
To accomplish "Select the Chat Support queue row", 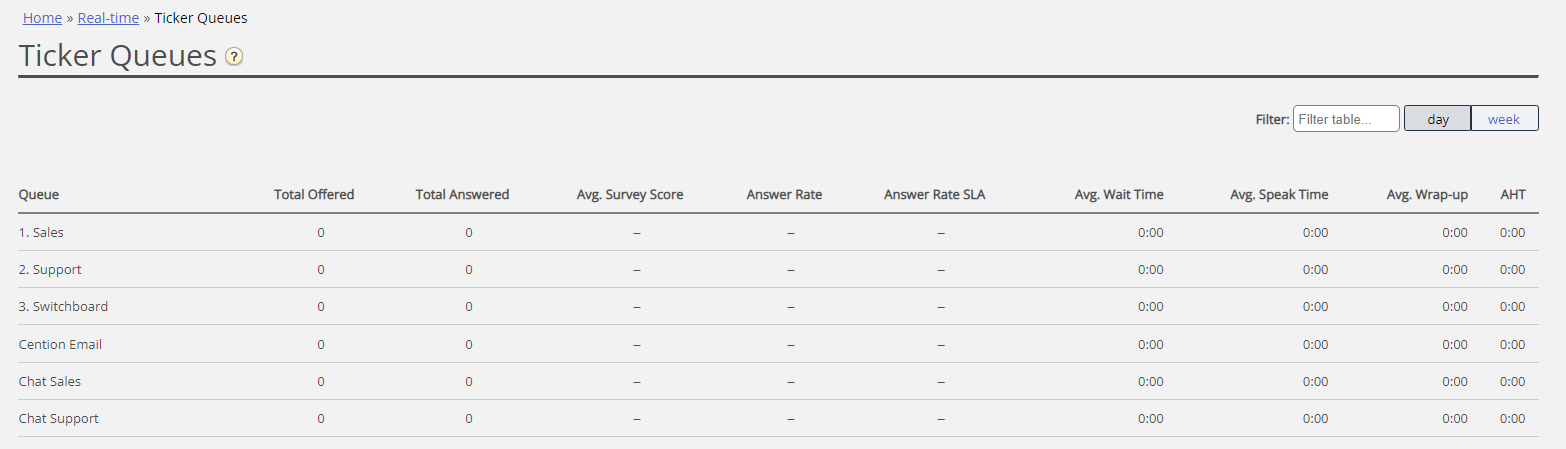I will pyautogui.click(x=59, y=419).
